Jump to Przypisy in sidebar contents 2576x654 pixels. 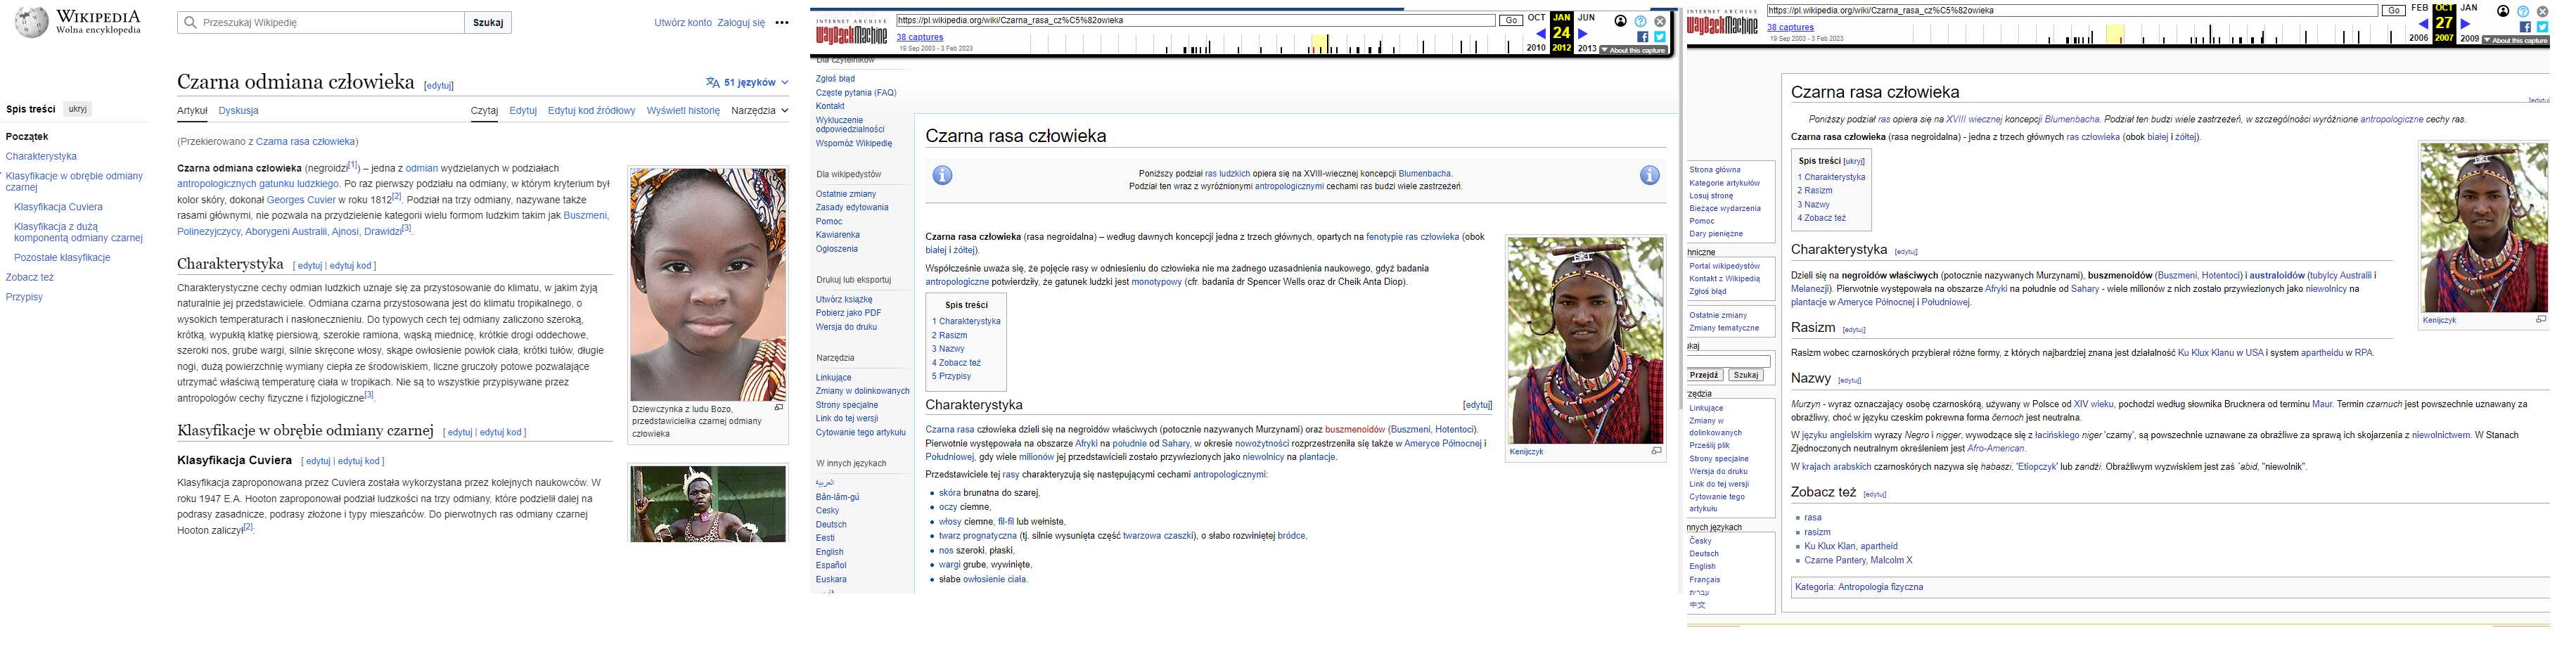click(x=24, y=297)
